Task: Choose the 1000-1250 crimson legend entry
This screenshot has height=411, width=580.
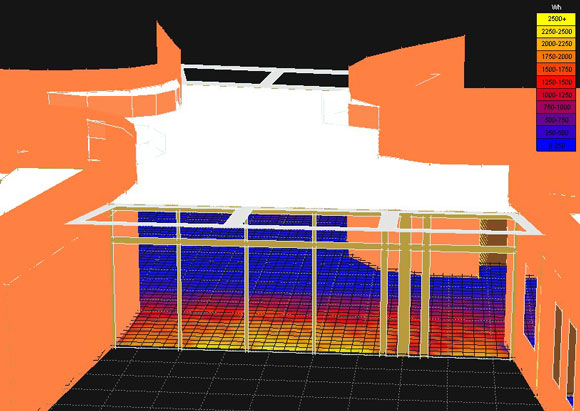Action: [x=556, y=95]
